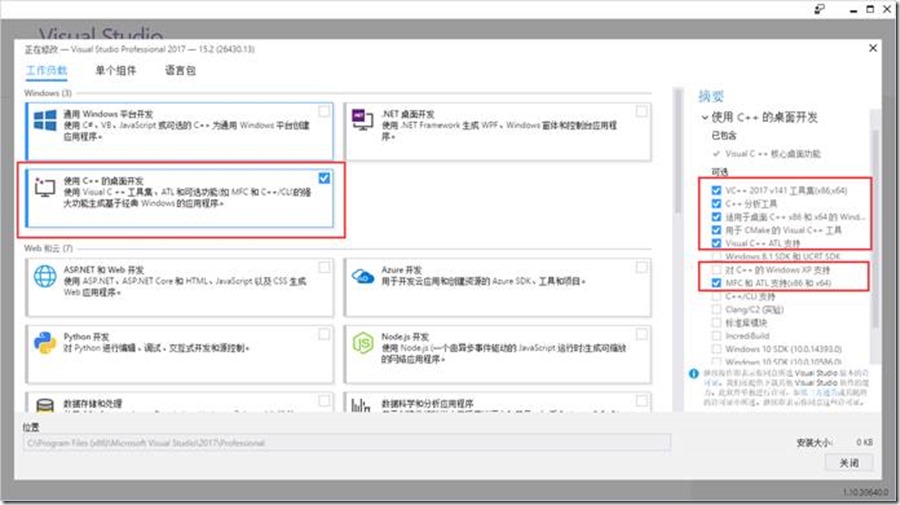The height and width of the screenshot is (505, 900).
Task: Uncheck VC++ 2017 v141 toolset option
Action: (716, 191)
